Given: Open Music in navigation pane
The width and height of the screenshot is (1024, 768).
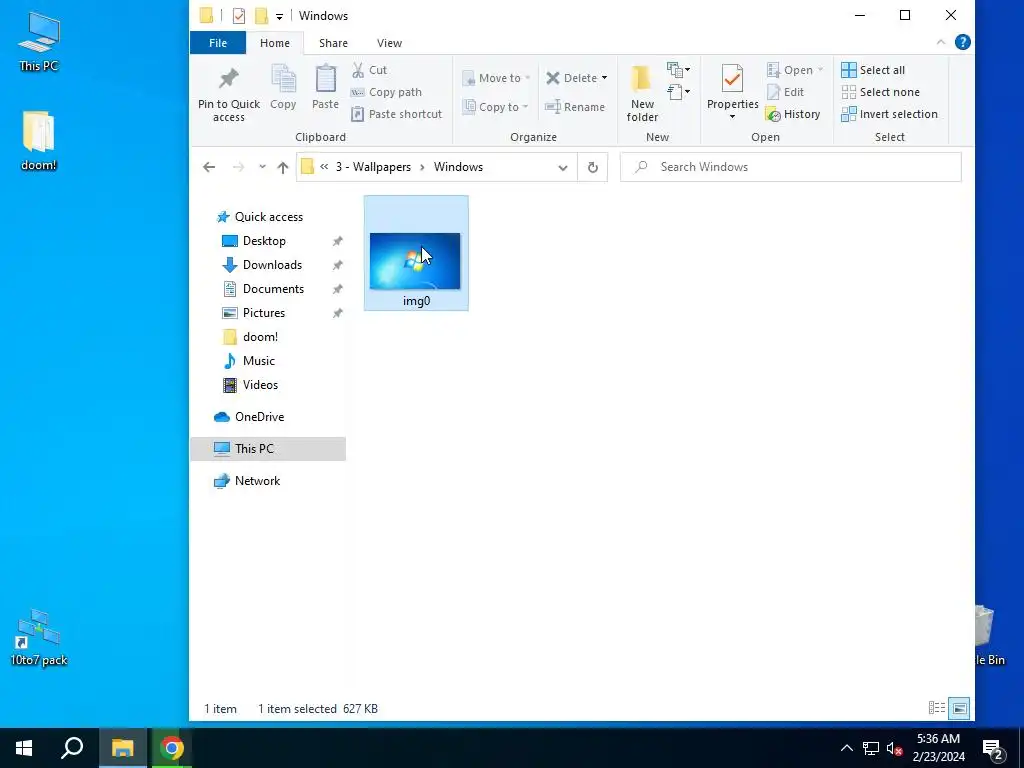Looking at the screenshot, I should (259, 361).
